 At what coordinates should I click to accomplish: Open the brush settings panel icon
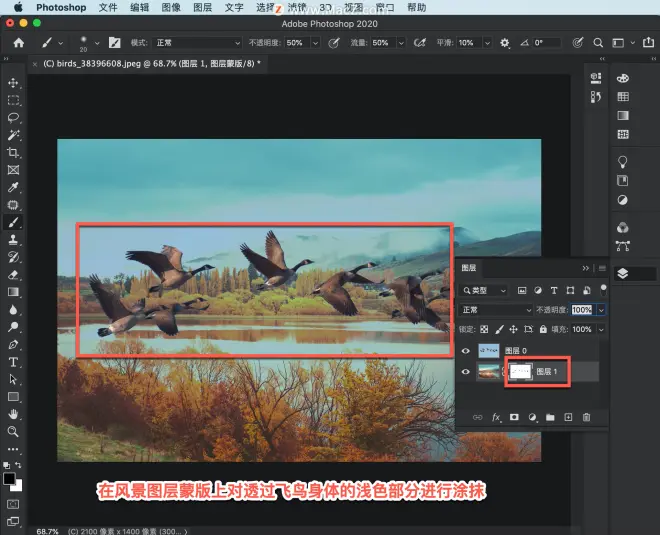point(114,43)
